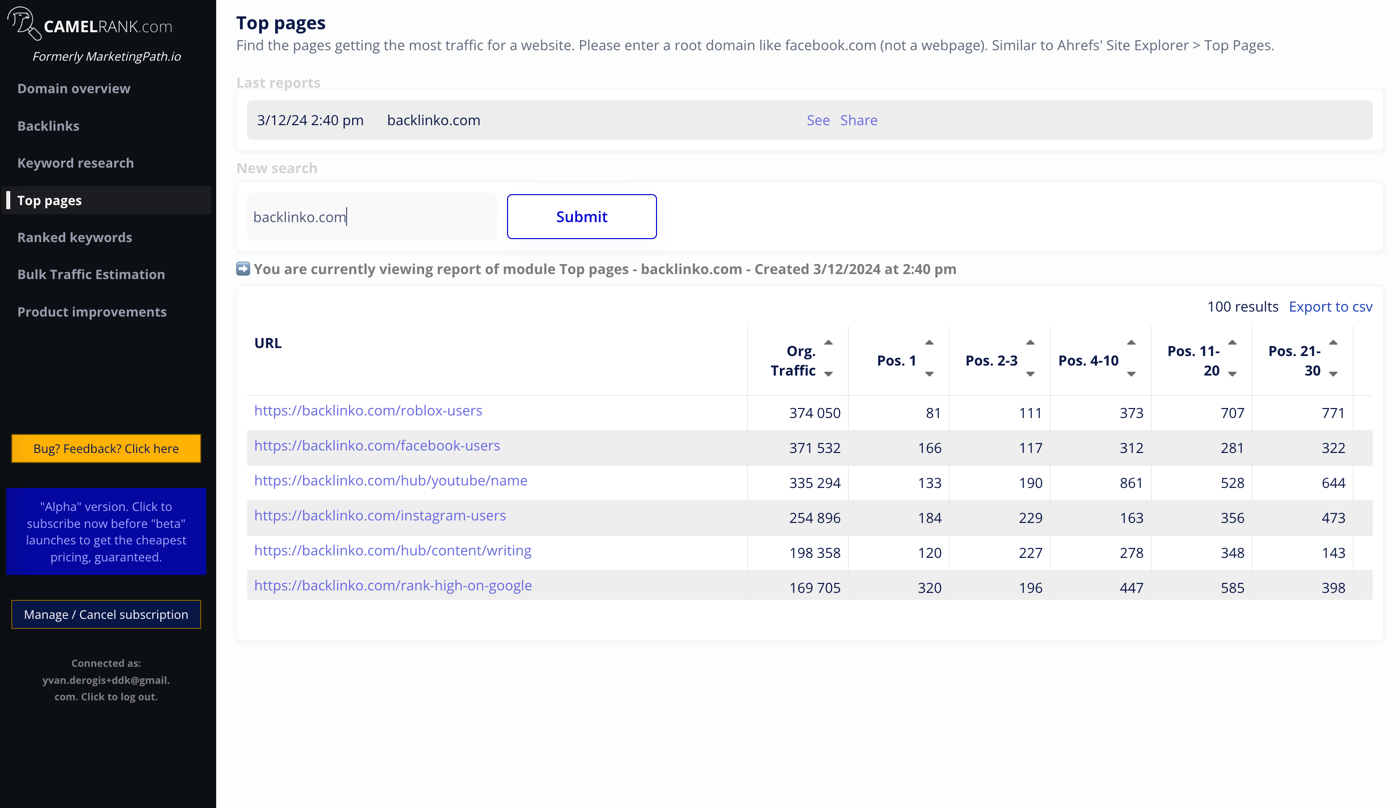This screenshot has height=808, width=1398.
Task: Open backlinko.com/facebook-users URL
Action: (377, 445)
